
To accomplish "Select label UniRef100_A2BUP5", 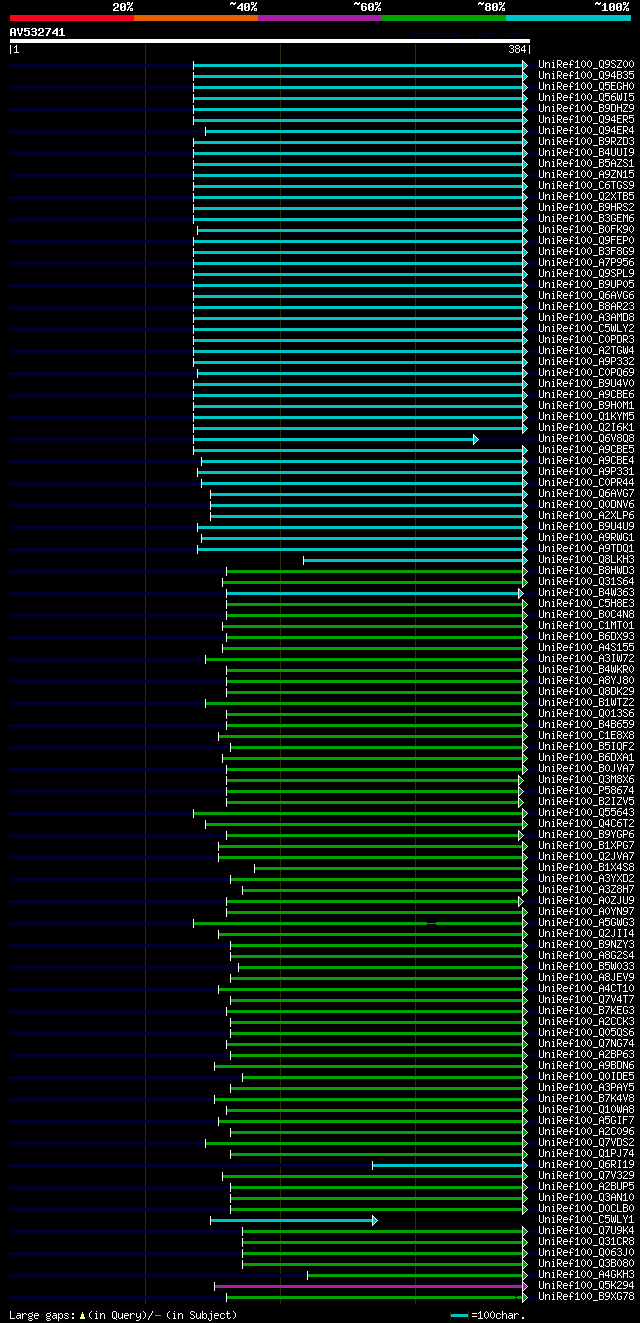I will [x=586, y=1187].
